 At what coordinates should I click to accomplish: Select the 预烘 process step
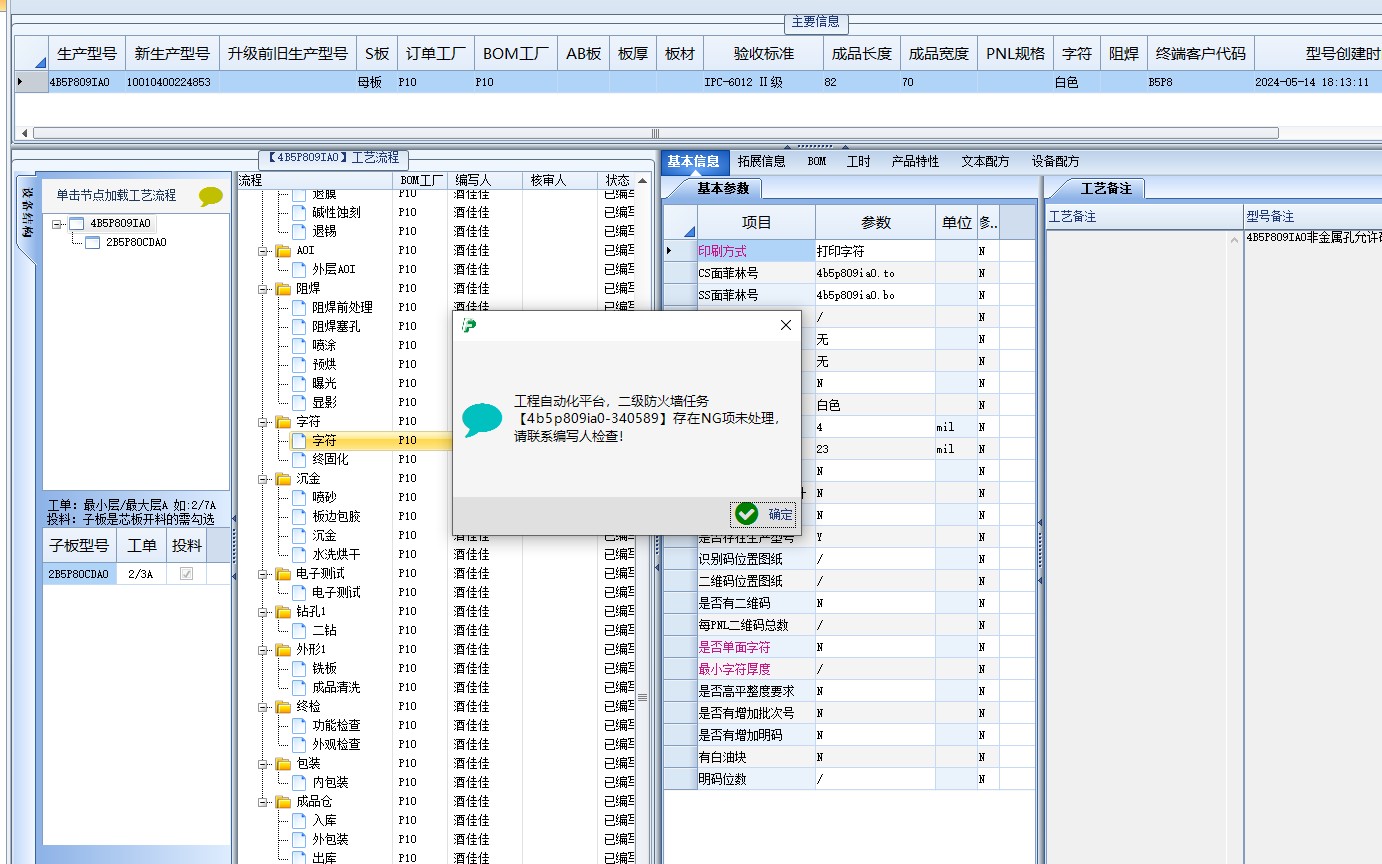[x=324, y=364]
